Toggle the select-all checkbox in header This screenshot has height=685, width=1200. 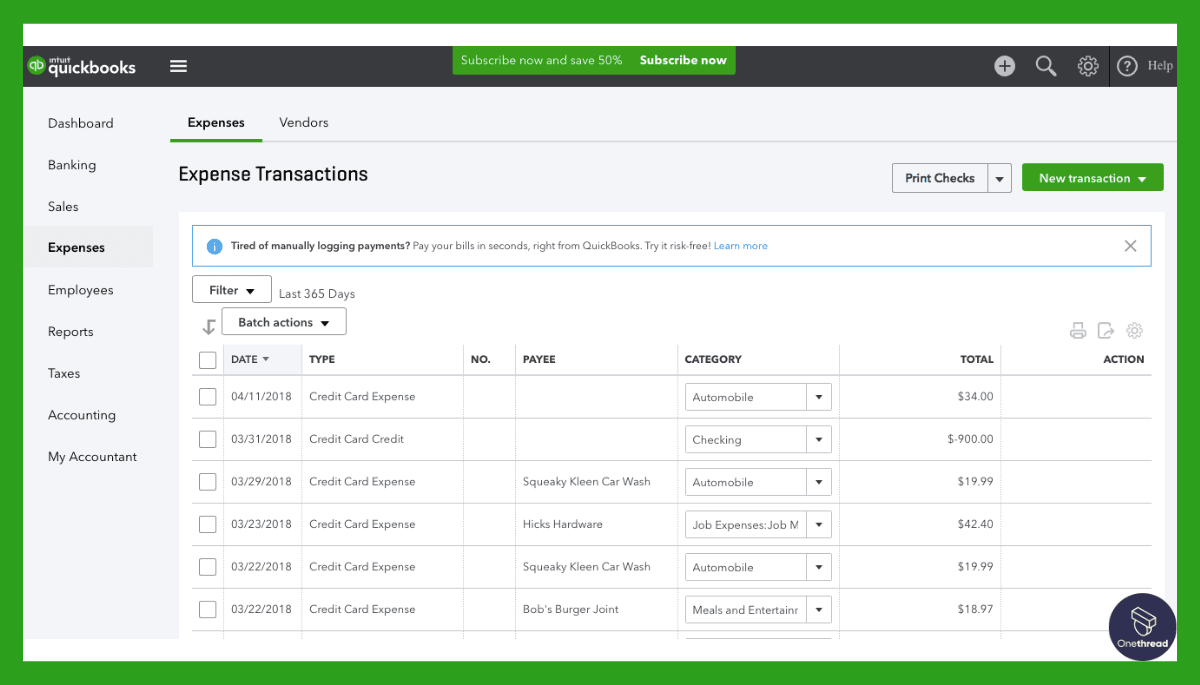coord(208,360)
